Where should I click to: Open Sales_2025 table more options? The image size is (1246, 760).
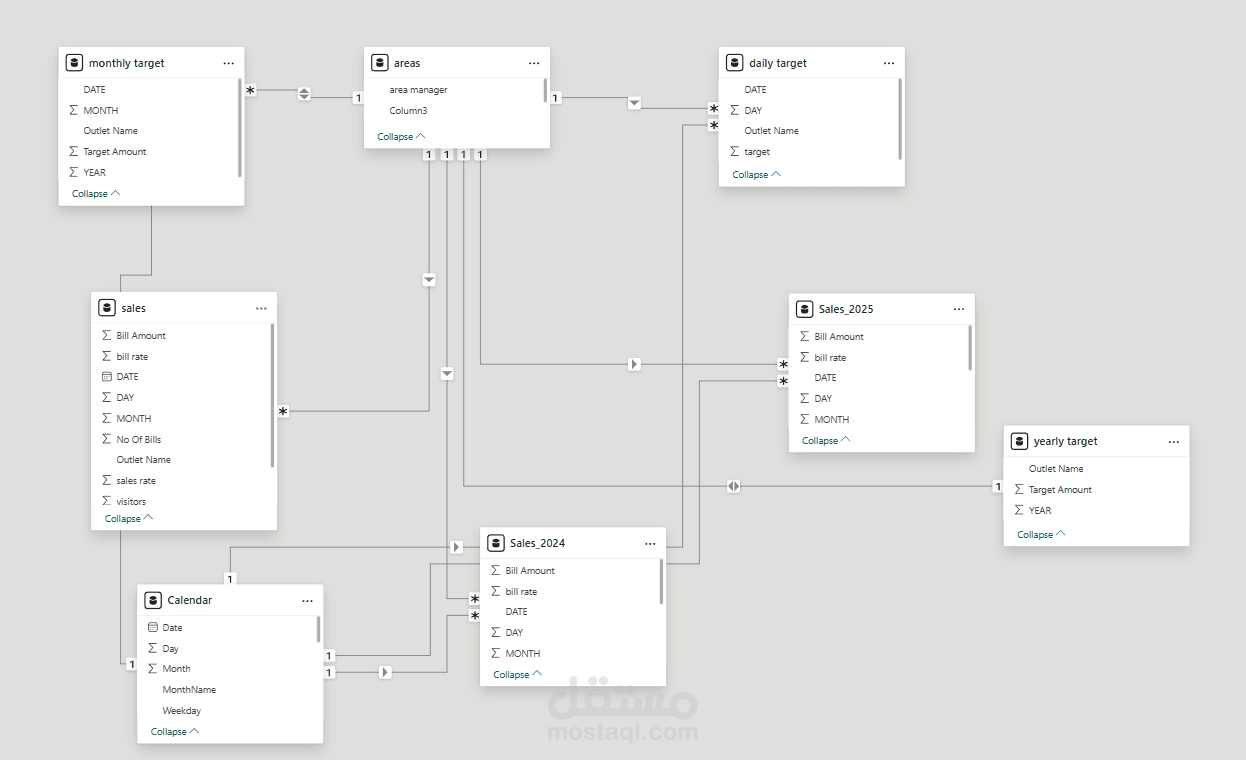click(959, 309)
